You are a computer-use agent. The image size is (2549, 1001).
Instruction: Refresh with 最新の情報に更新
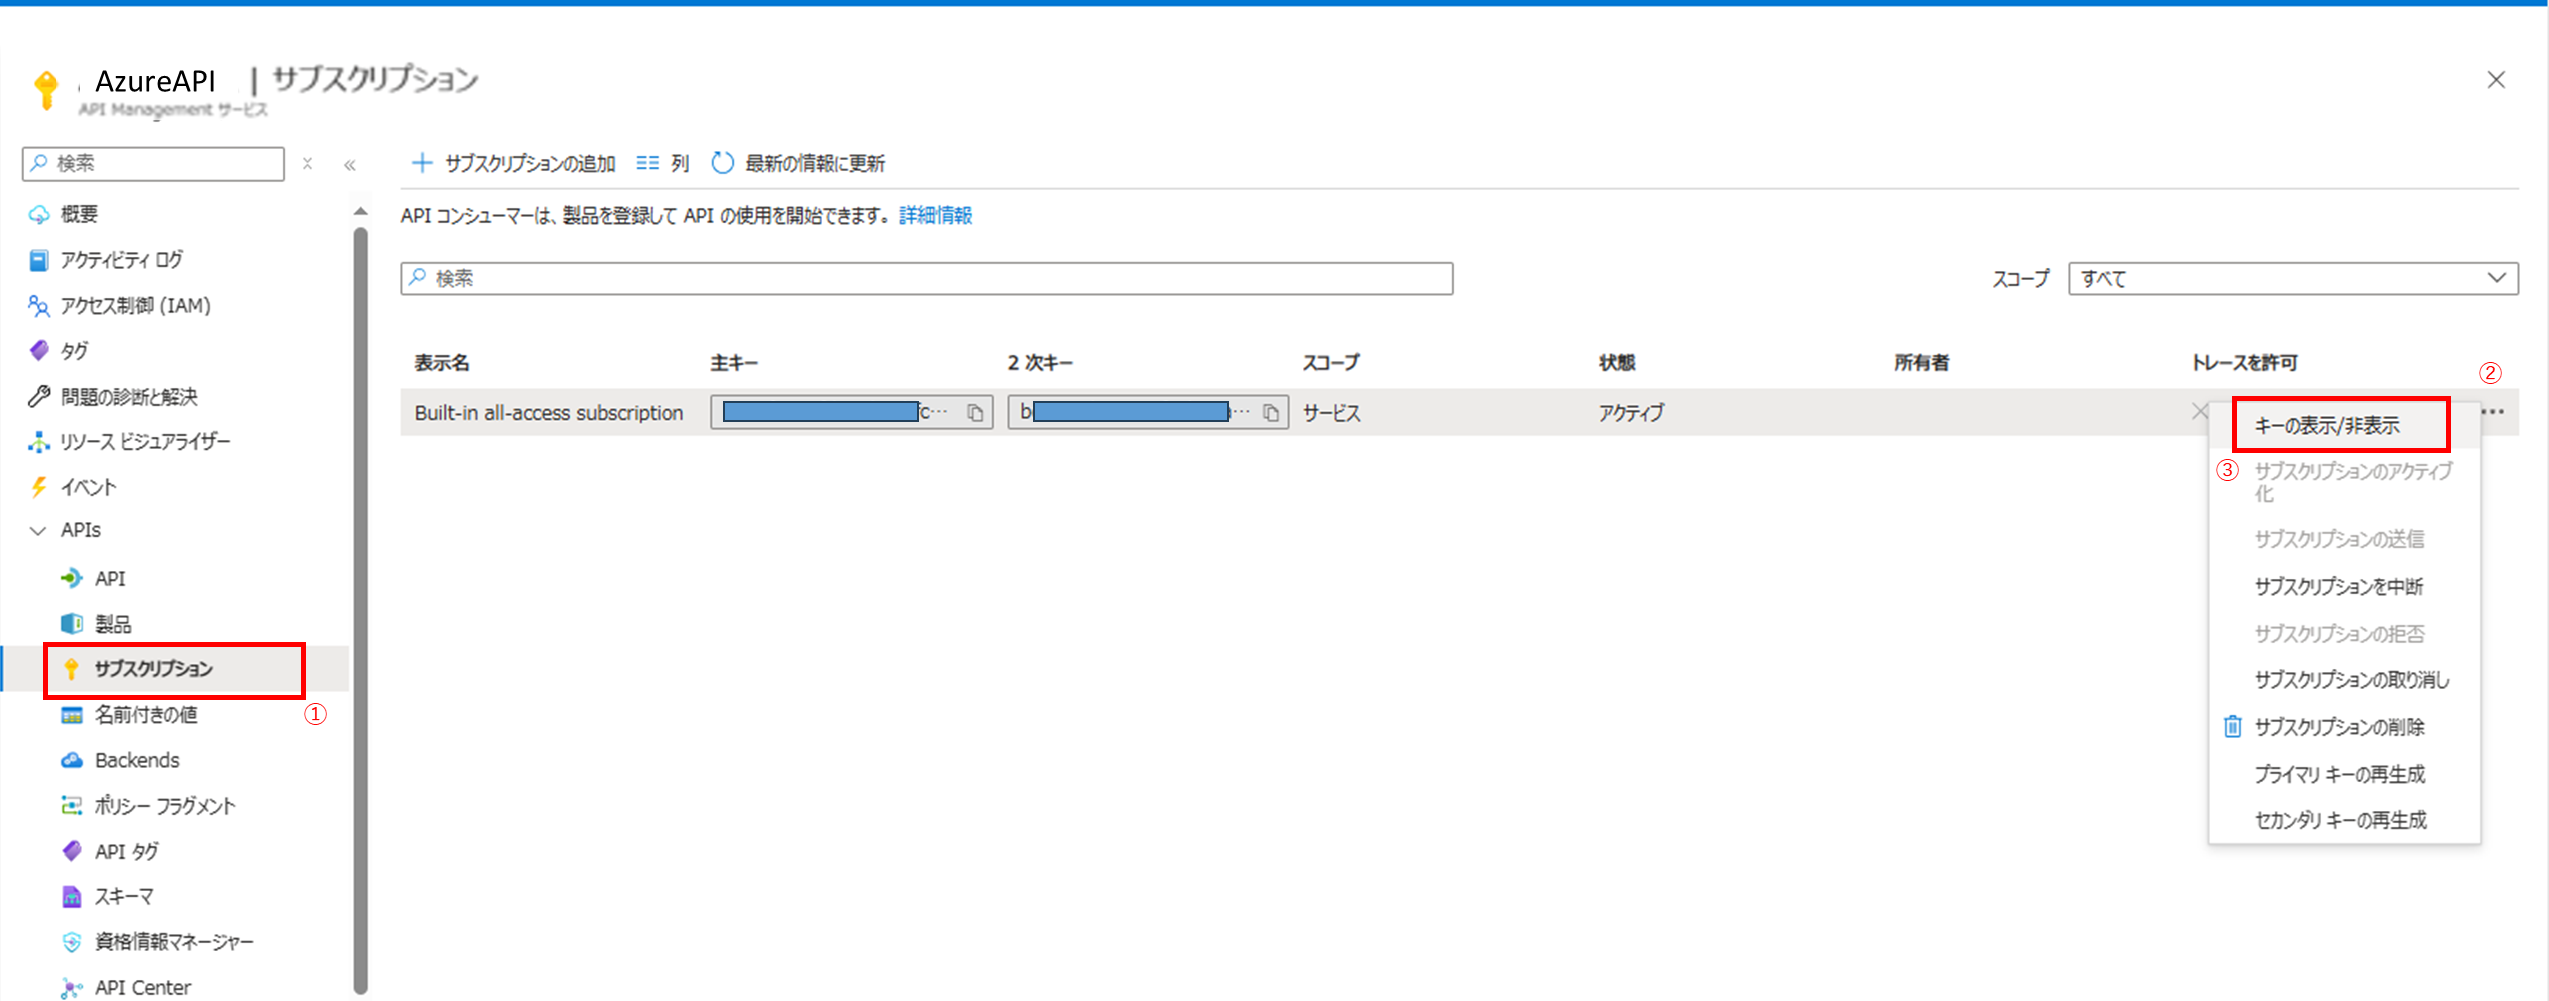tap(797, 162)
